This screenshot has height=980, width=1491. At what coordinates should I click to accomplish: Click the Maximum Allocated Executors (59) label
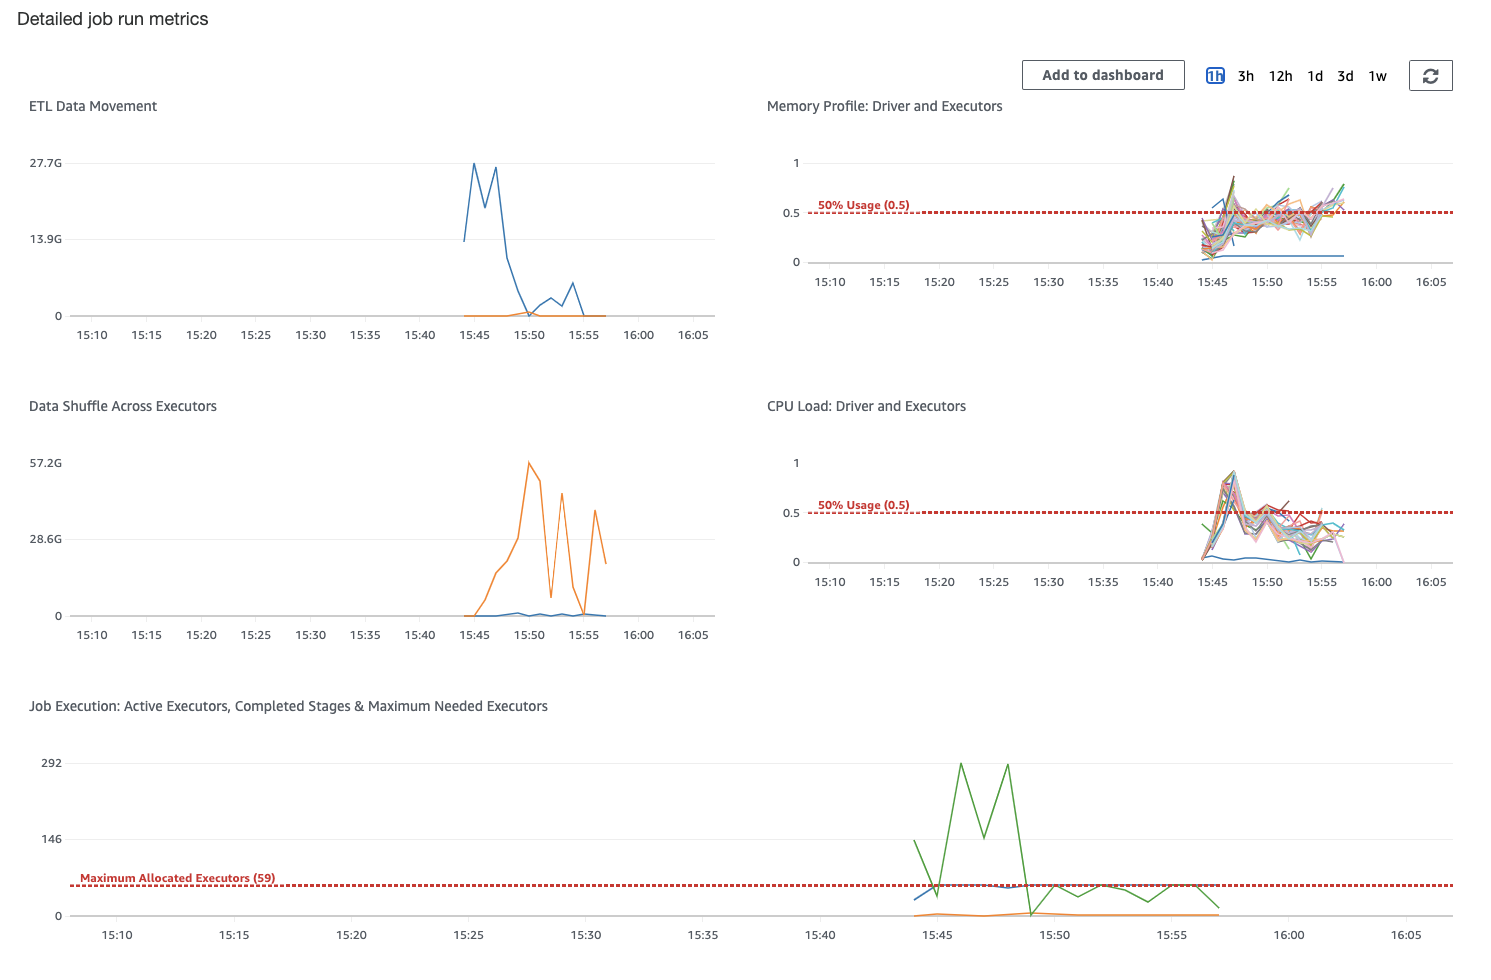[x=177, y=878]
